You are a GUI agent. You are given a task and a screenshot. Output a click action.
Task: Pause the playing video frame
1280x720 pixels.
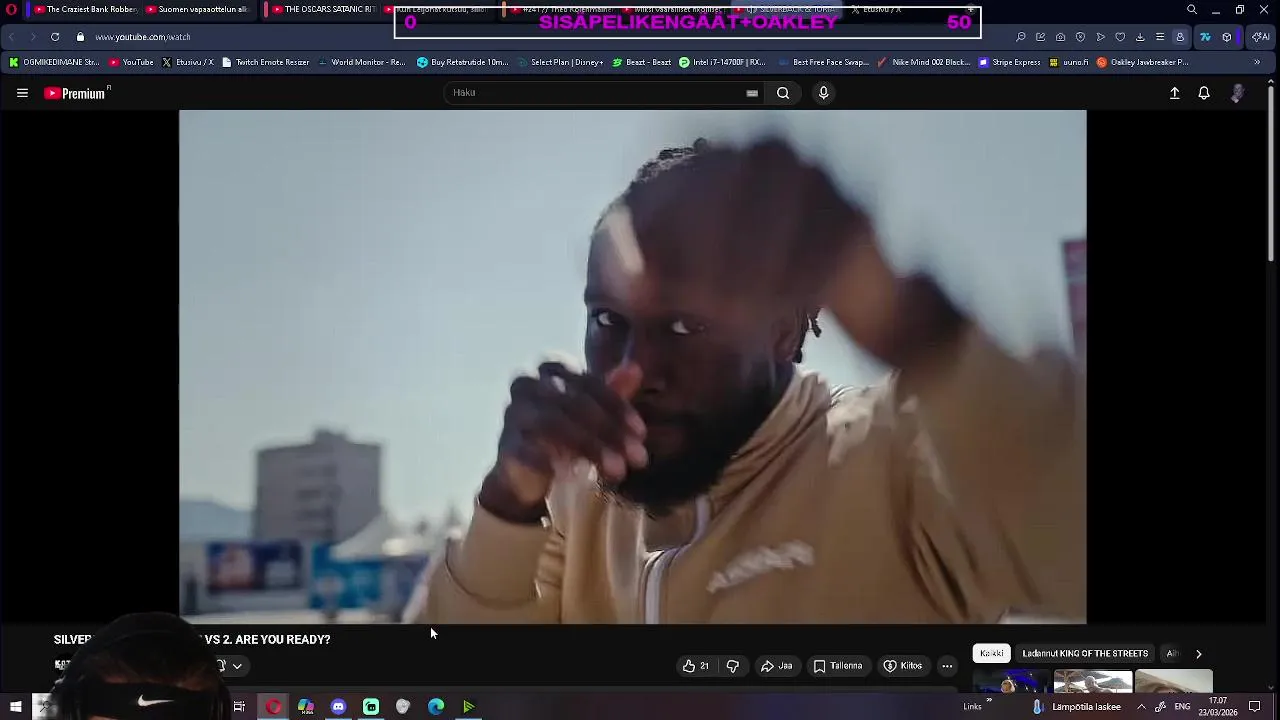pyautogui.click(x=632, y=366)
